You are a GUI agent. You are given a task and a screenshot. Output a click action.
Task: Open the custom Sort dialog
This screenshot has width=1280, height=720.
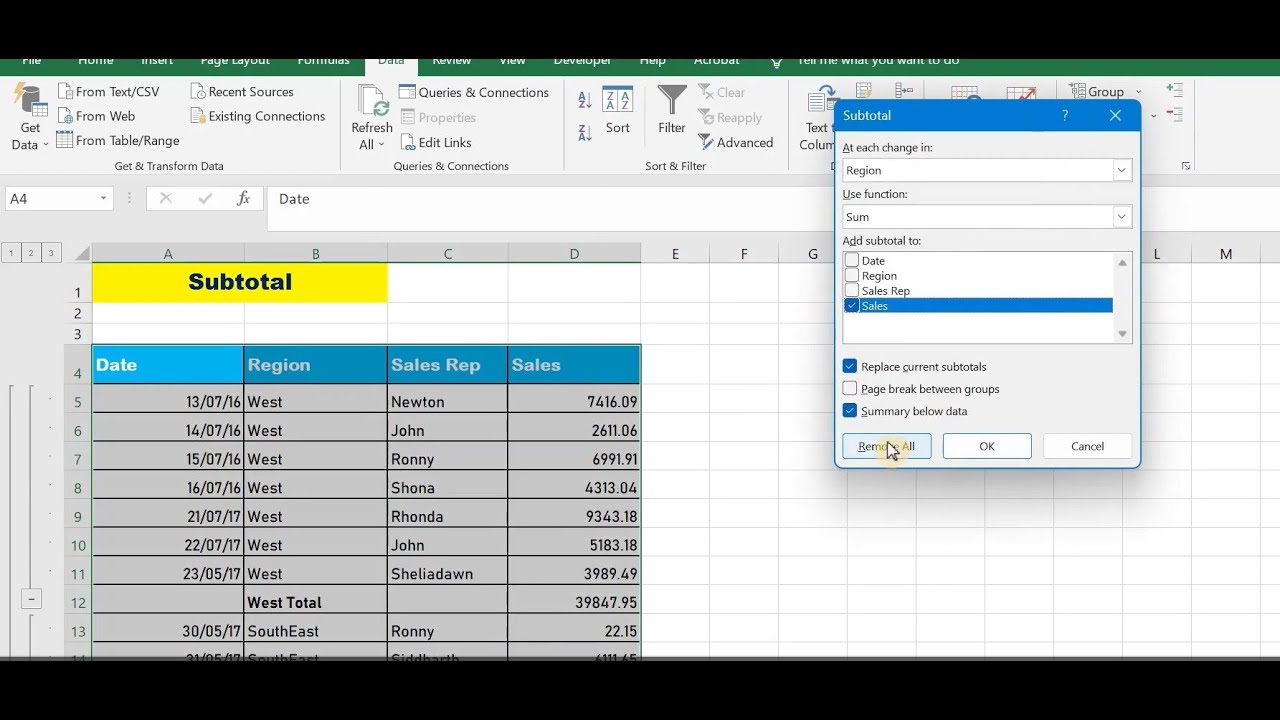point(618,110)
